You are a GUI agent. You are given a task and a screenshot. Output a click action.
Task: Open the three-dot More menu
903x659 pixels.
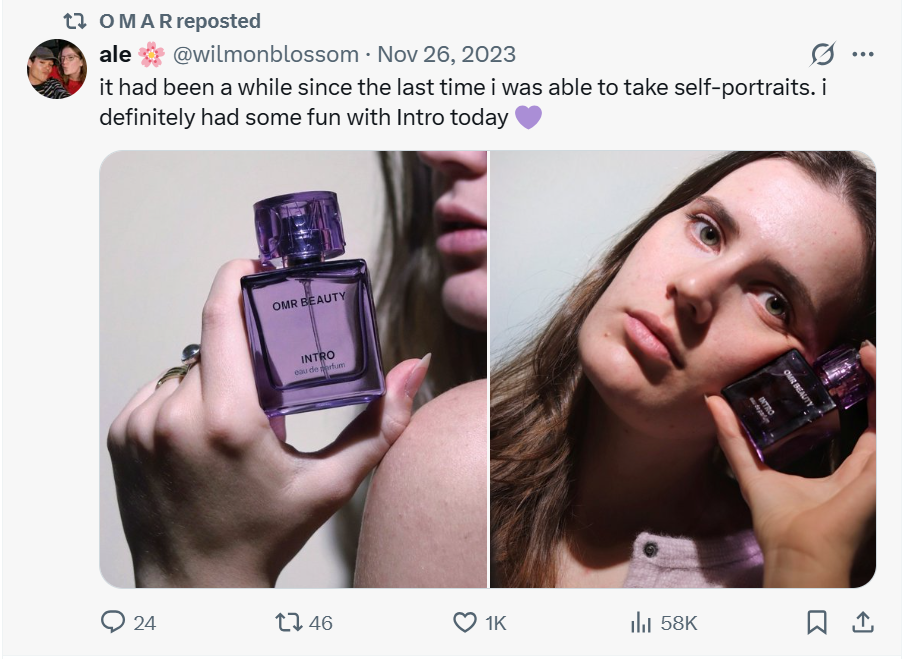[x=862, y=54]
